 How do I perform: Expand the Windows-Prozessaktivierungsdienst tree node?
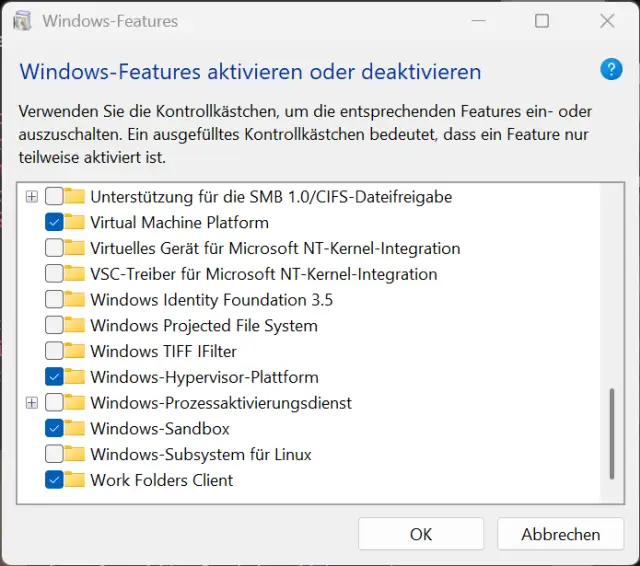click(32, 403)
